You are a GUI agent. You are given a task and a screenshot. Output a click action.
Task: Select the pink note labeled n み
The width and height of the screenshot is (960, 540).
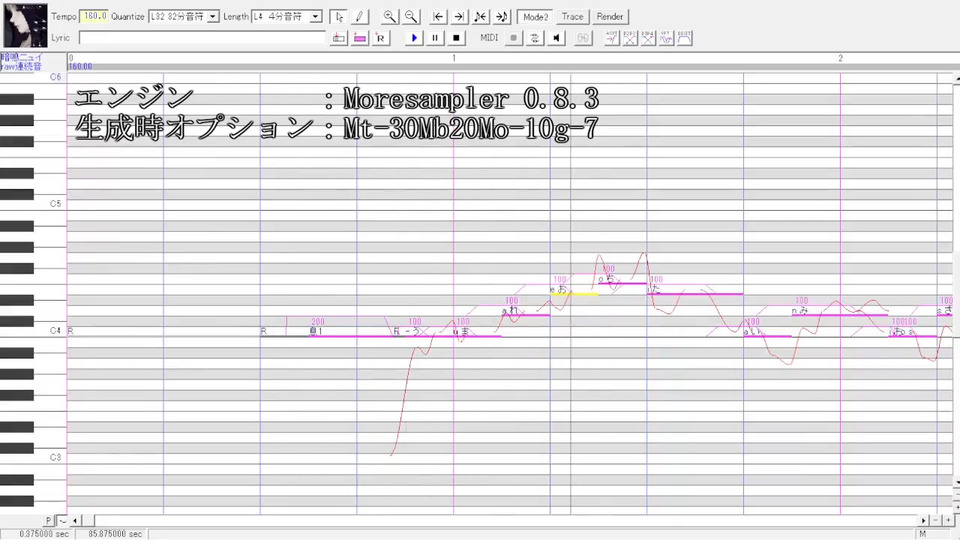[x=839, y=315]
